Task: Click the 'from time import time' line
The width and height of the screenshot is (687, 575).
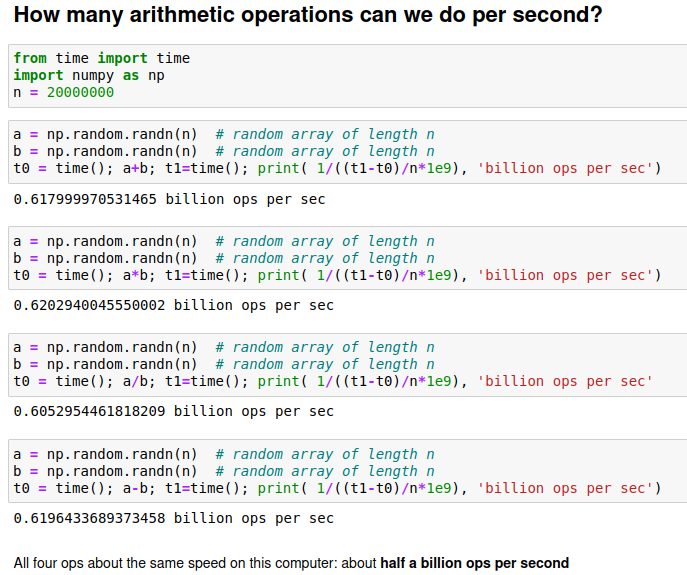Action: click(101, 58)
